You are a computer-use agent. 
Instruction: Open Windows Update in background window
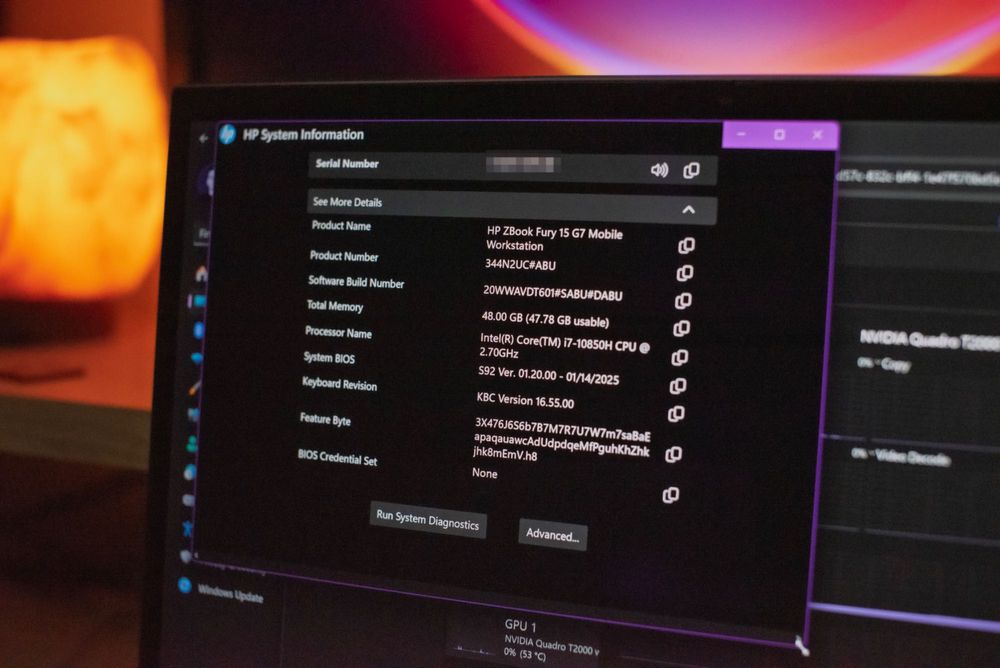(230, 593)
